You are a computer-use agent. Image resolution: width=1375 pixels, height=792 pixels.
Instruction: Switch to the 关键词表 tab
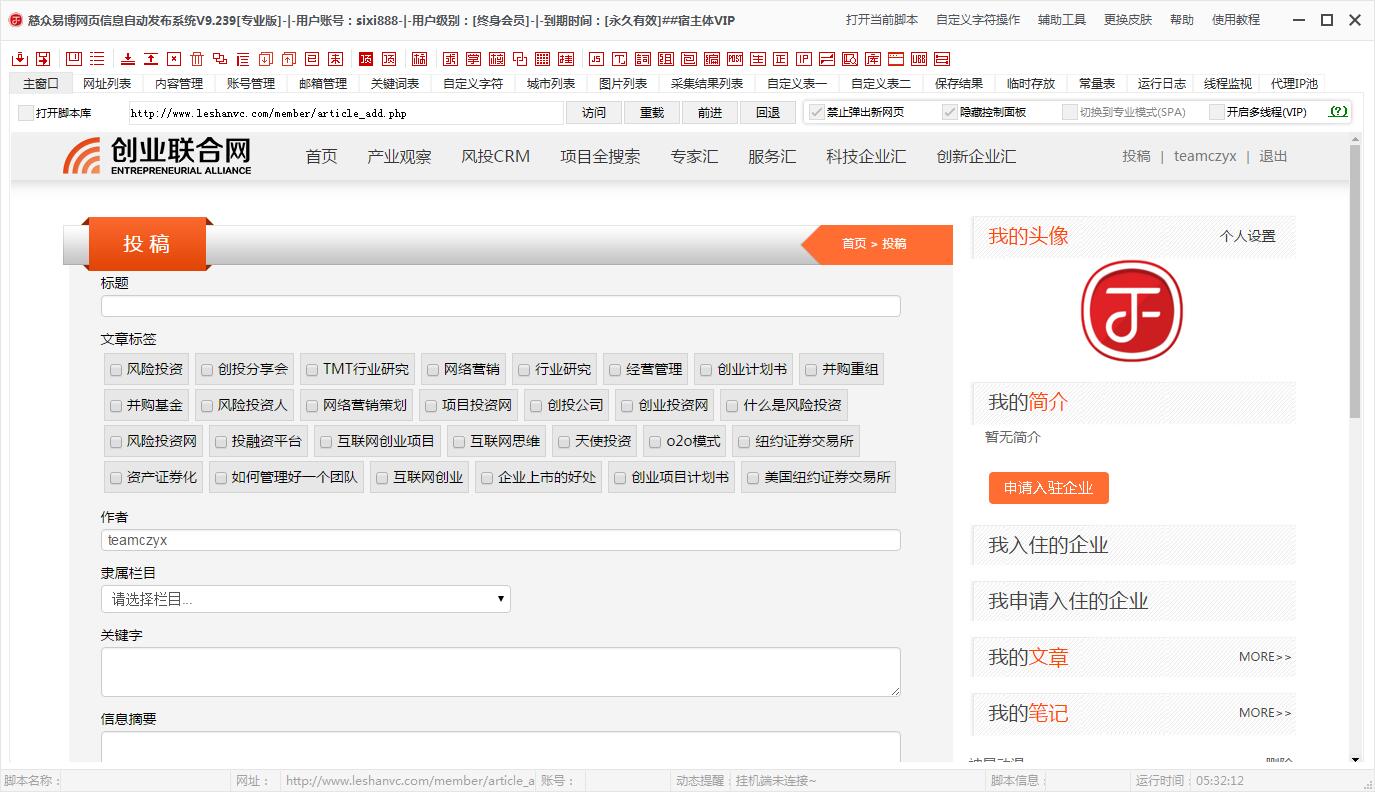click(395, 84)
